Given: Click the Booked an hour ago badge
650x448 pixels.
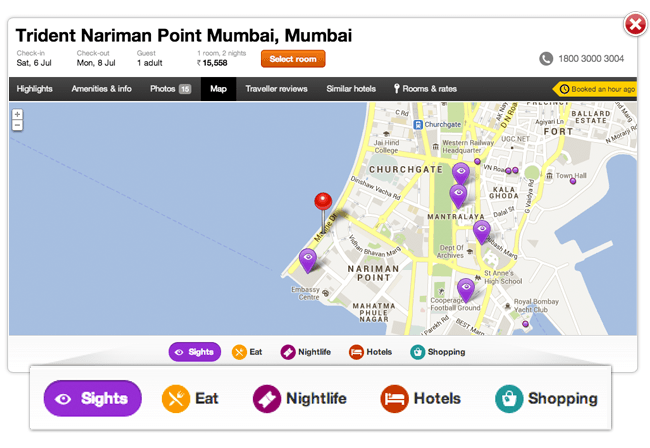Looking at the screenshot, I should (x=595, y=89).
